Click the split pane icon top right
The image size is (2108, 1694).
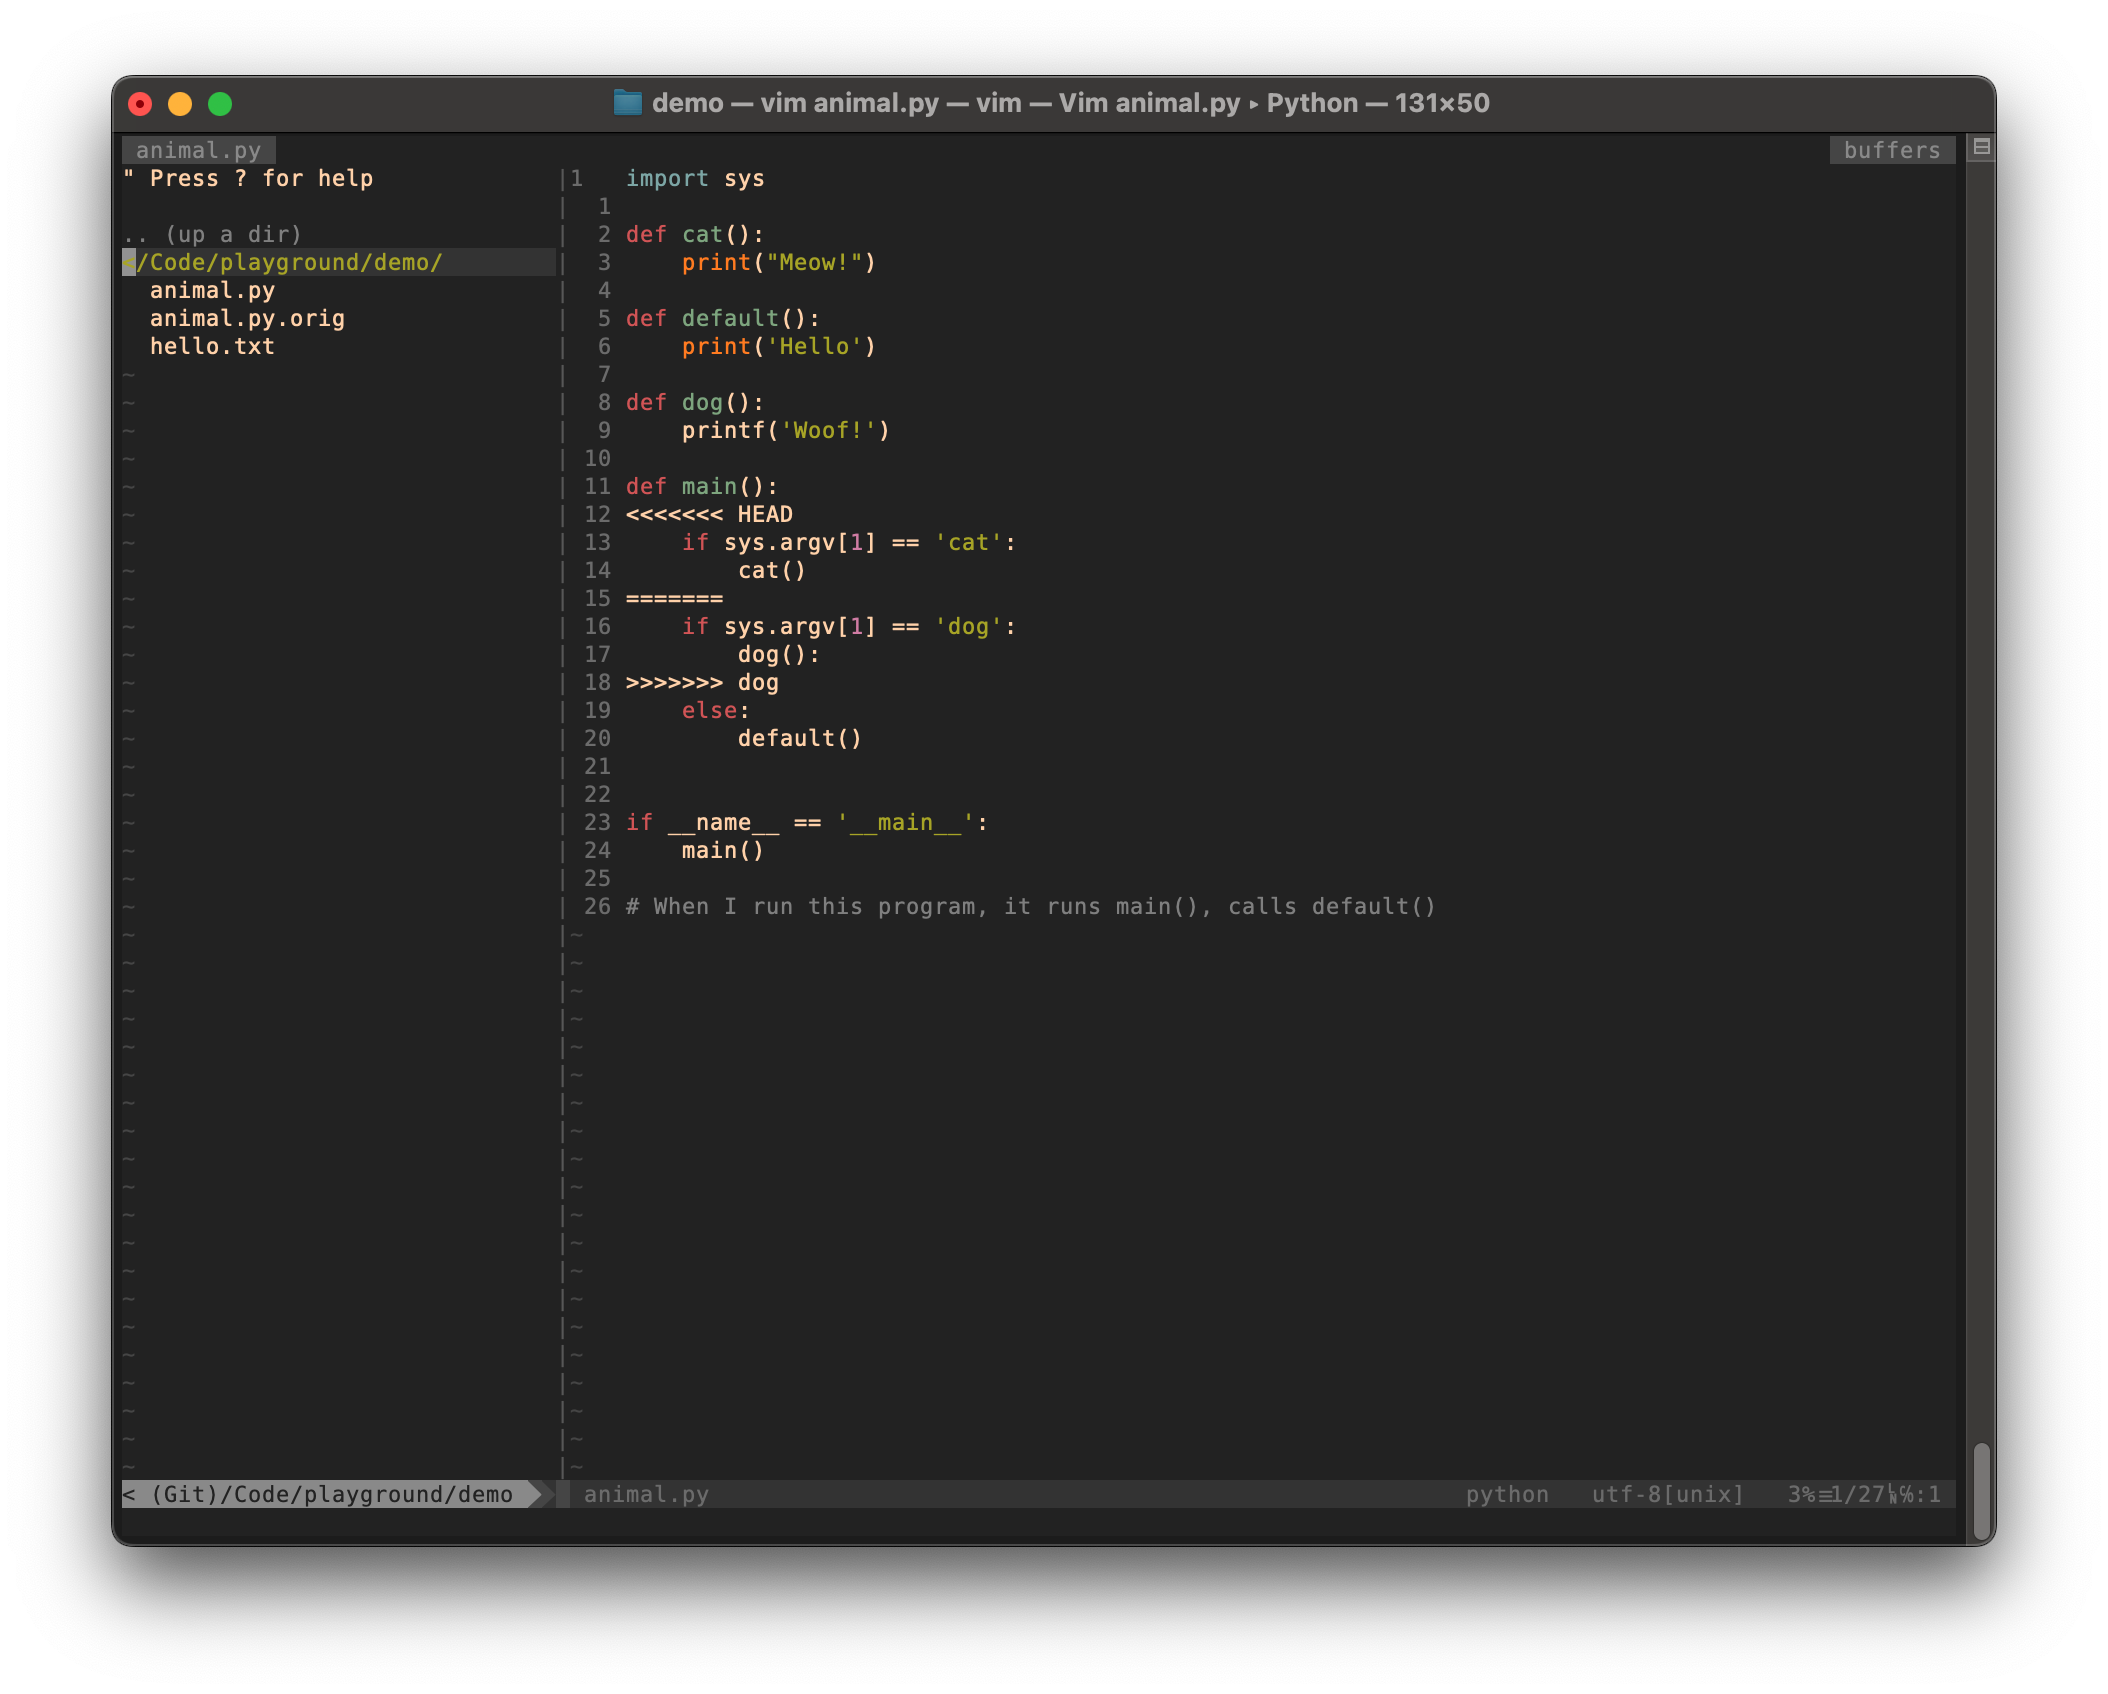pos(1981,148)
